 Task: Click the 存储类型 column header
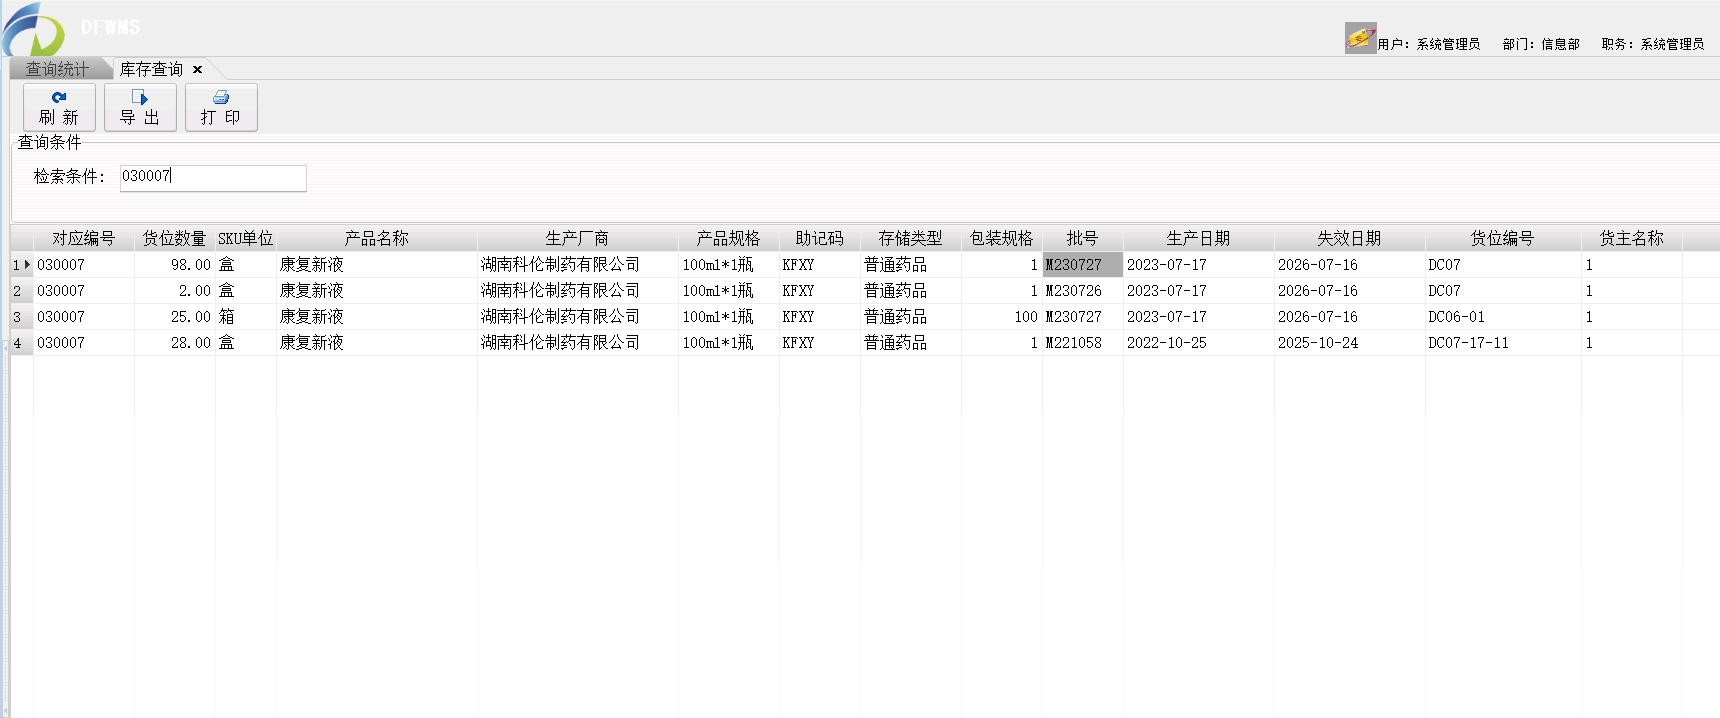pyautogui.click(x=910, y=238)
